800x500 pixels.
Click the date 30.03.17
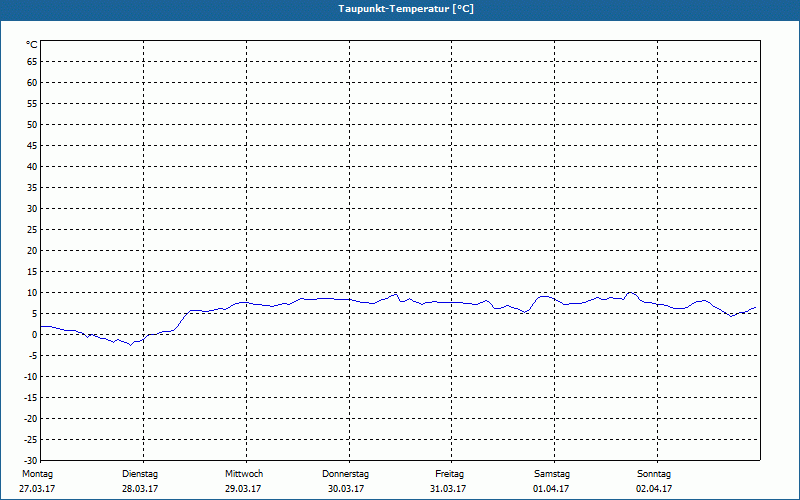pyautogui.click(x=346, y=489)
